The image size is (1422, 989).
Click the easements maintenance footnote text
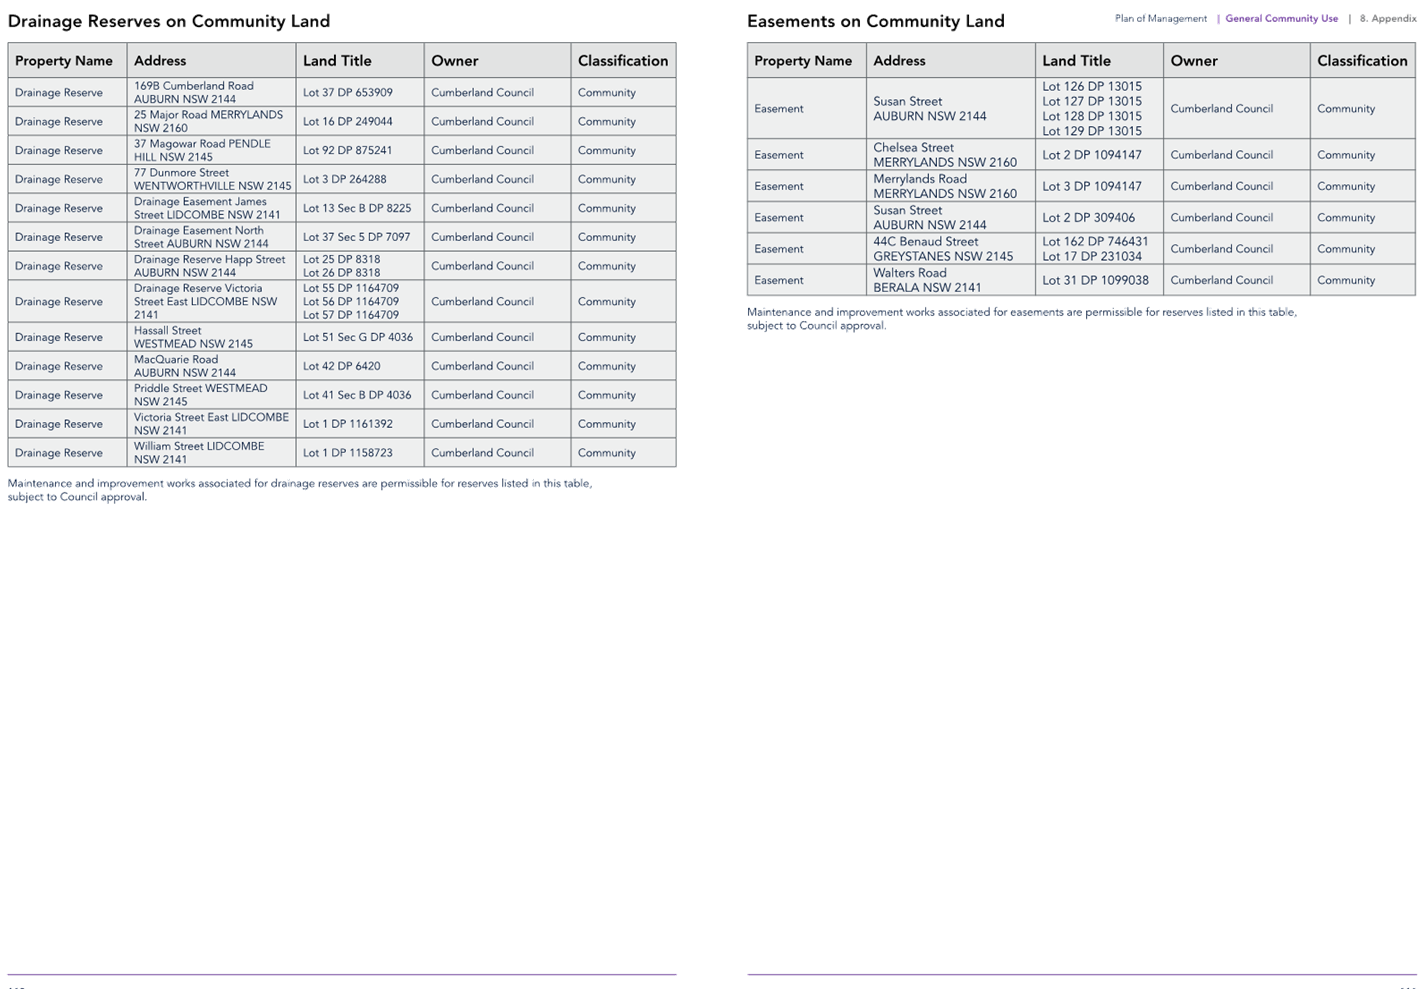point(1021,319)
